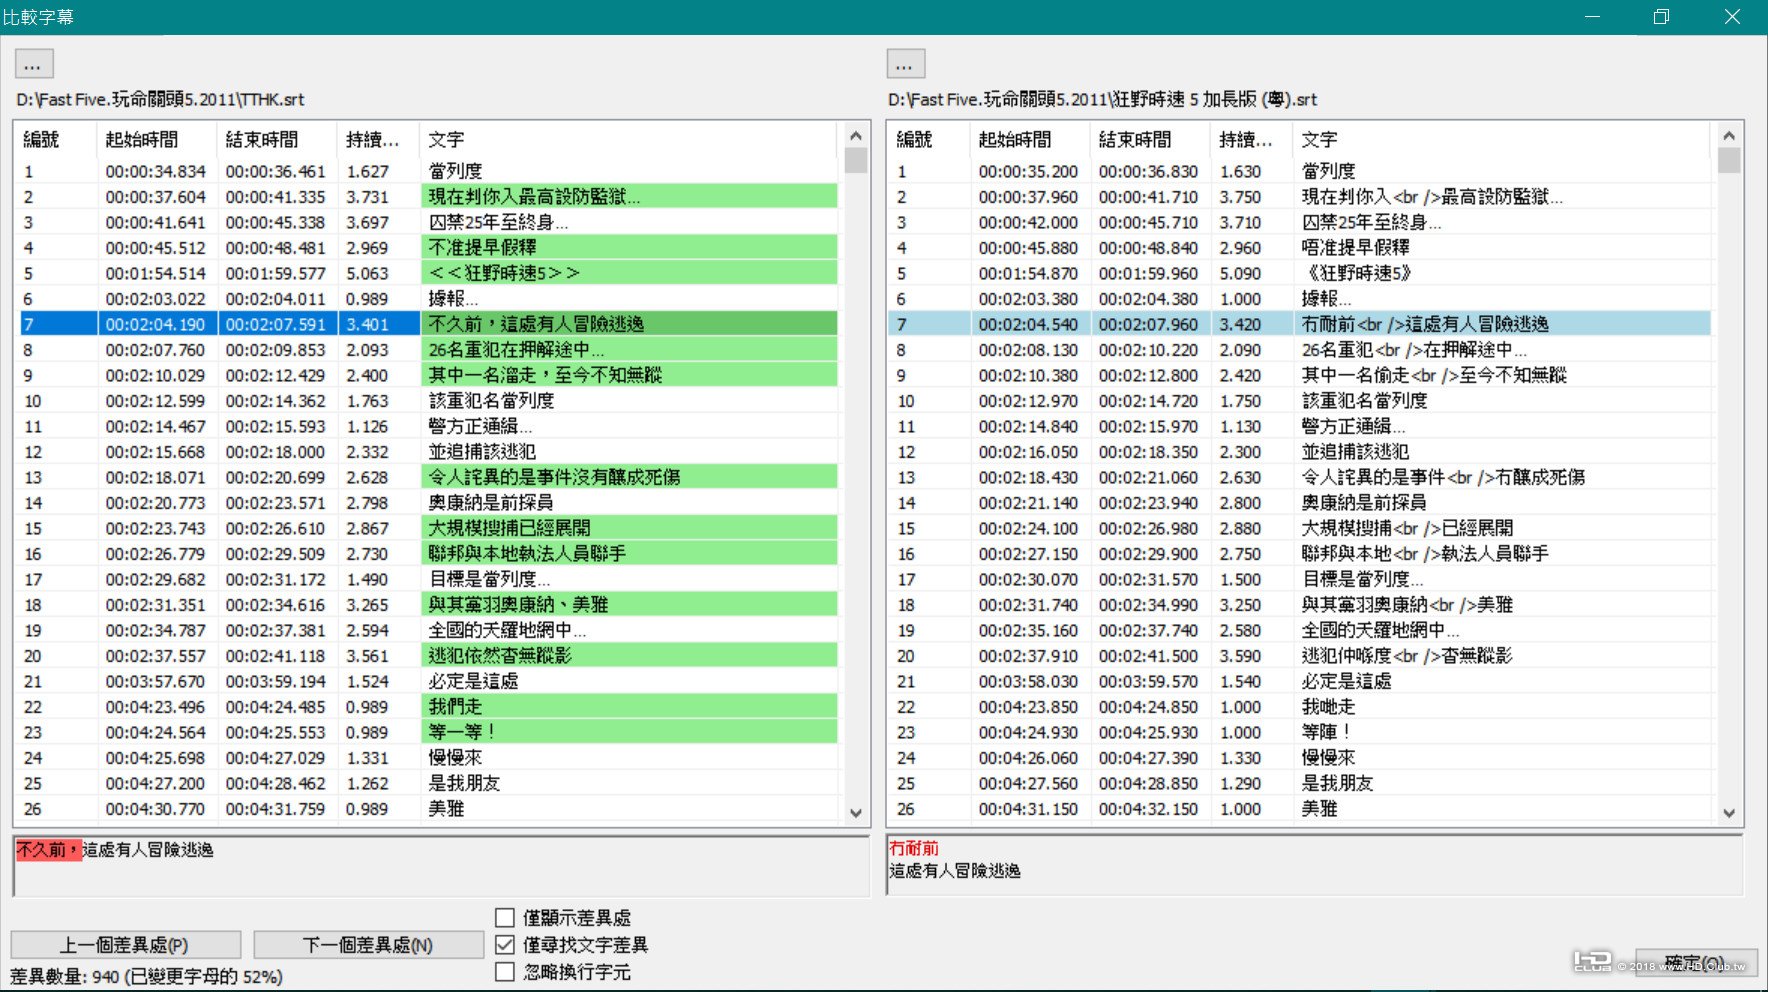
Task: Select the row 與其黨羽奧康納、美雅
Action: (x=428, y=605)
